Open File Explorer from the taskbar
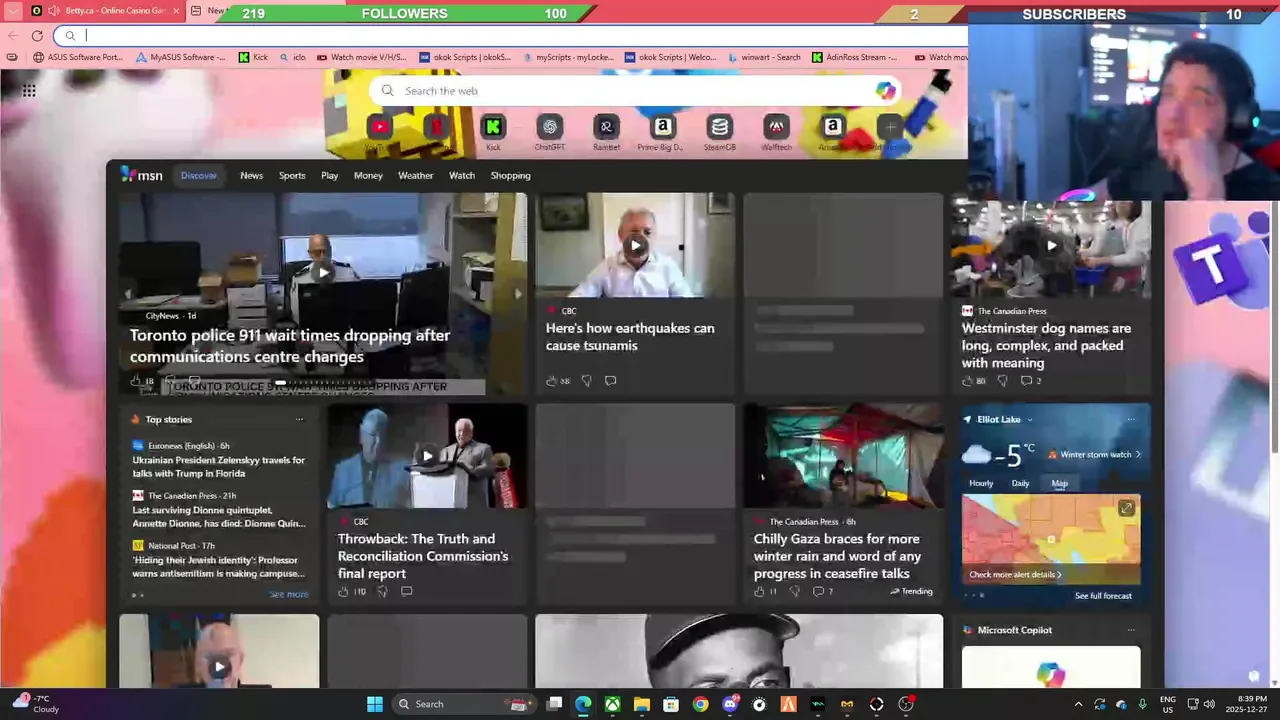This screenshot has height=720, width=1280. [642, 704]
